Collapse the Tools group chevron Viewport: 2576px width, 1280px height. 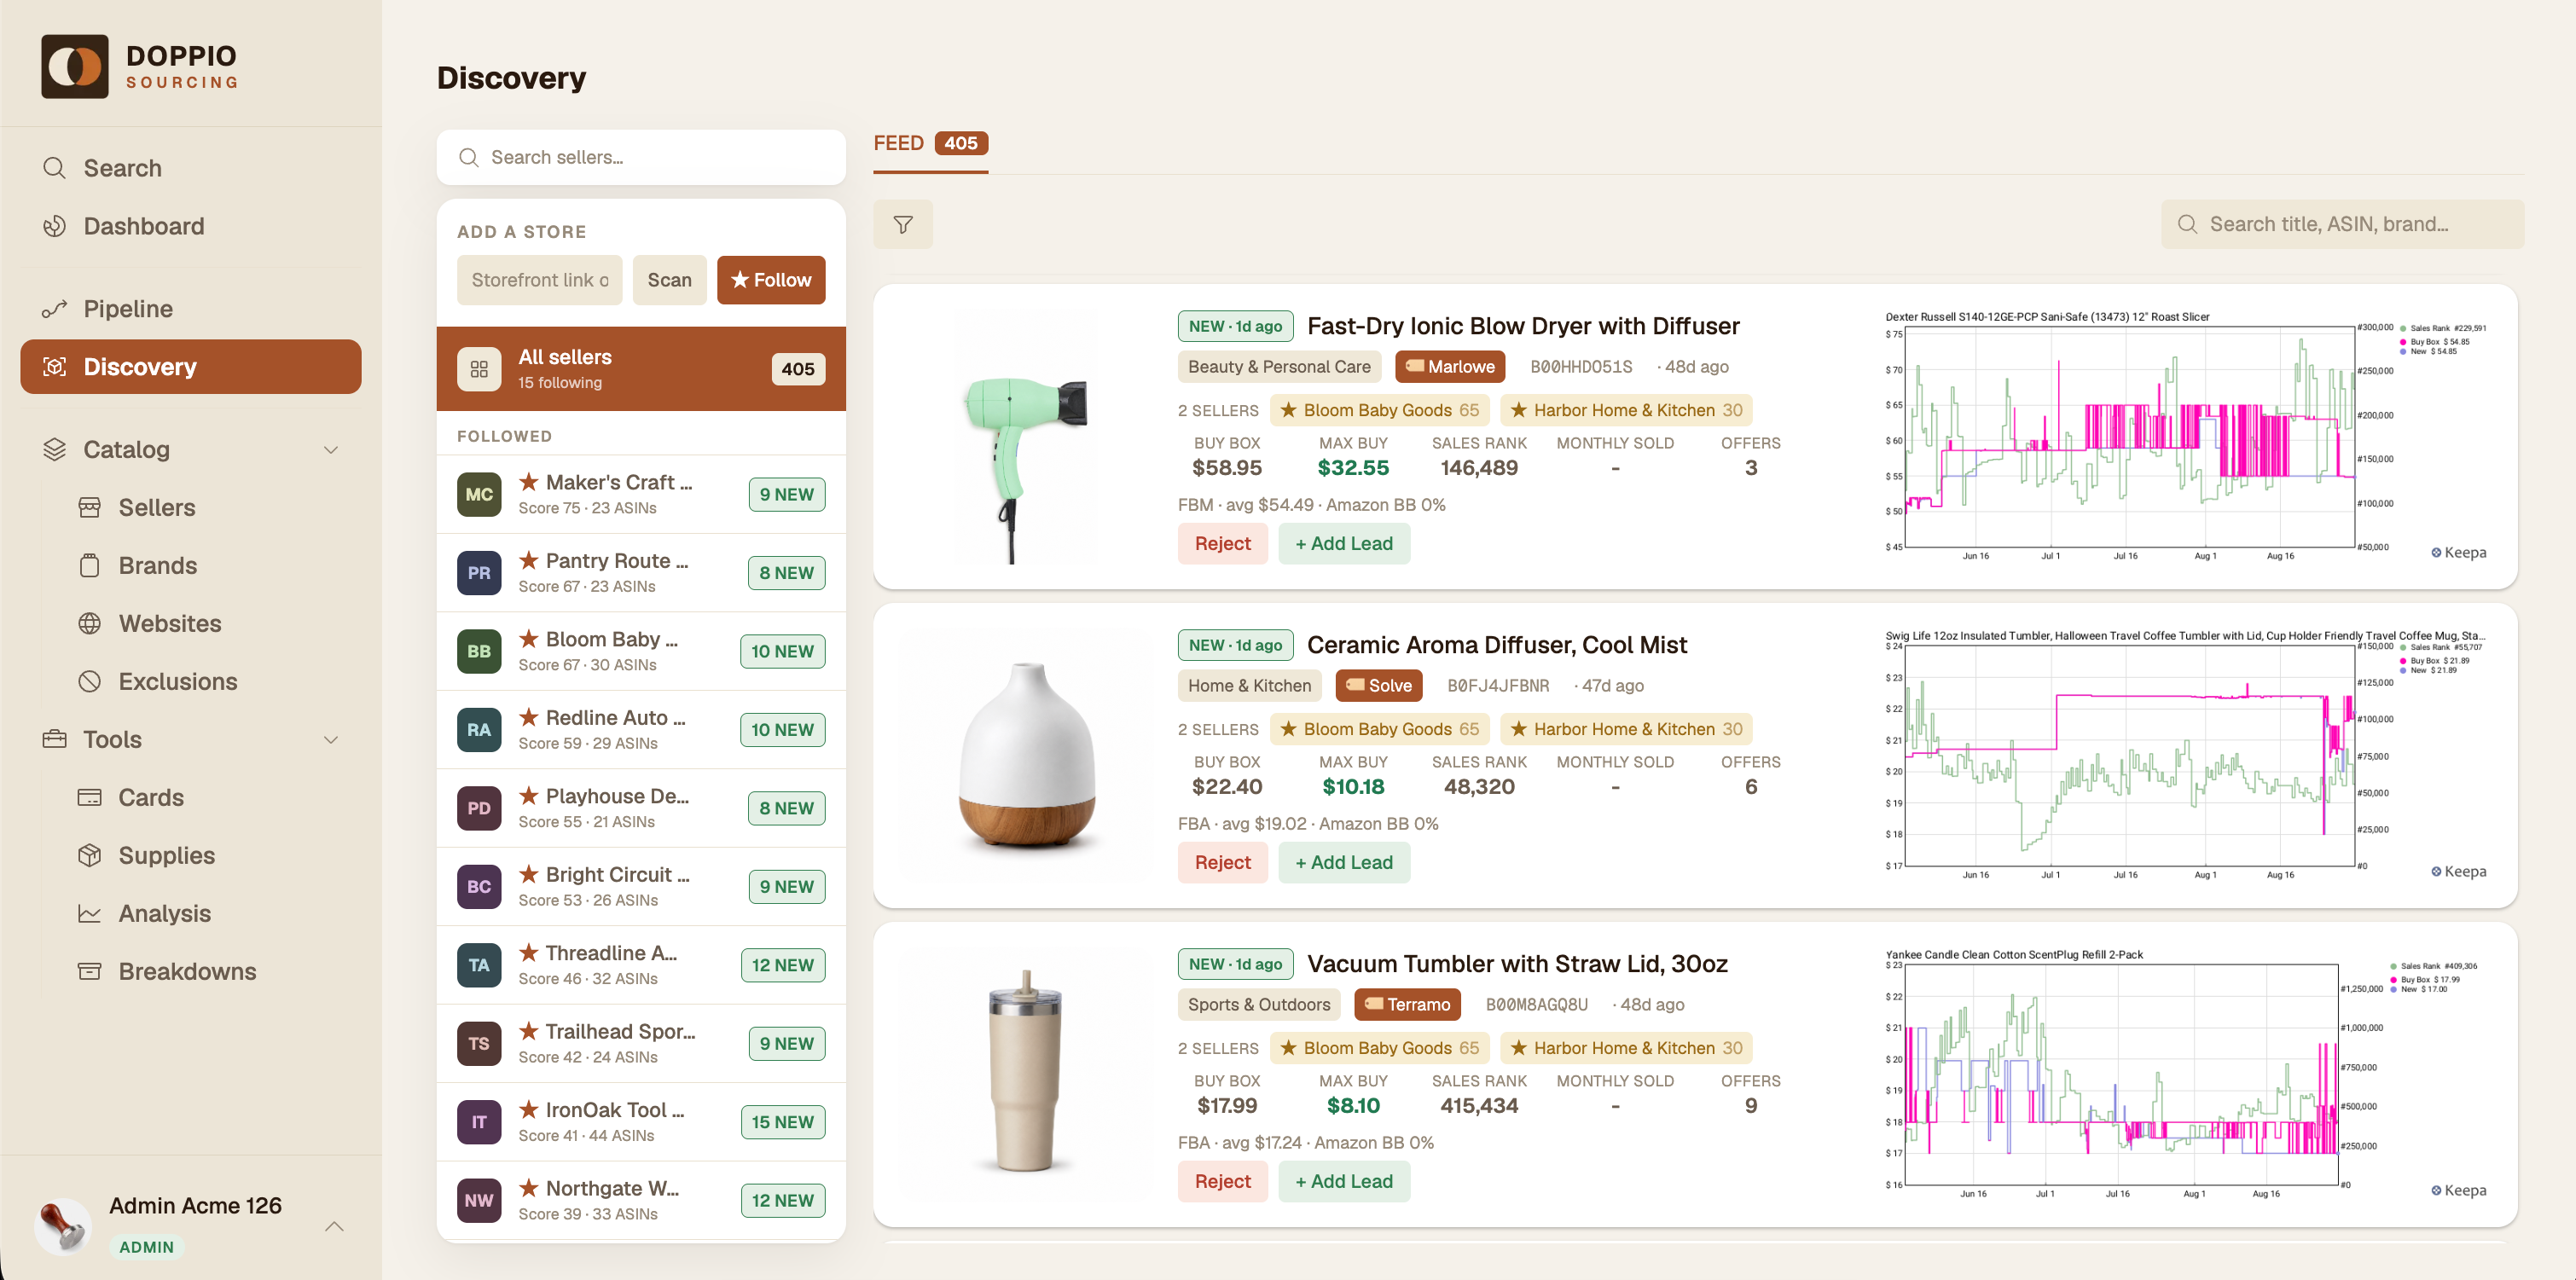click(x=331, y=740)
